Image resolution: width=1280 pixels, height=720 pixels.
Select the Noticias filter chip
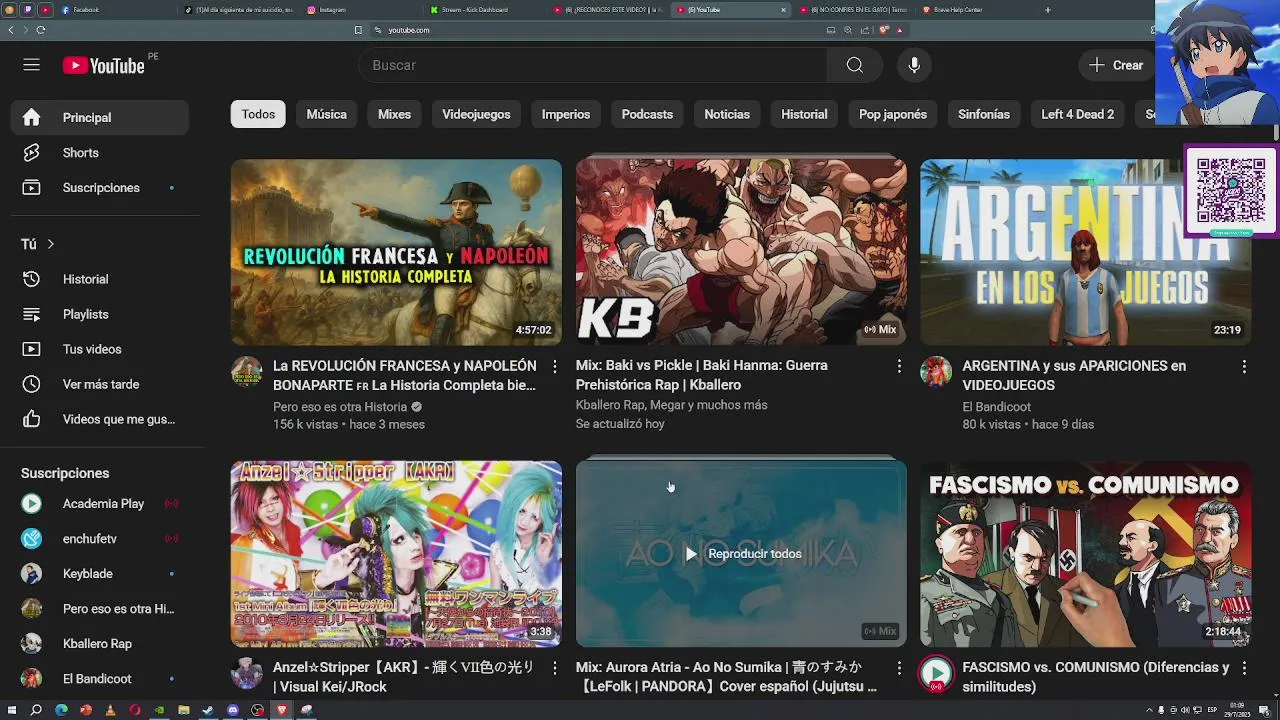727,114
